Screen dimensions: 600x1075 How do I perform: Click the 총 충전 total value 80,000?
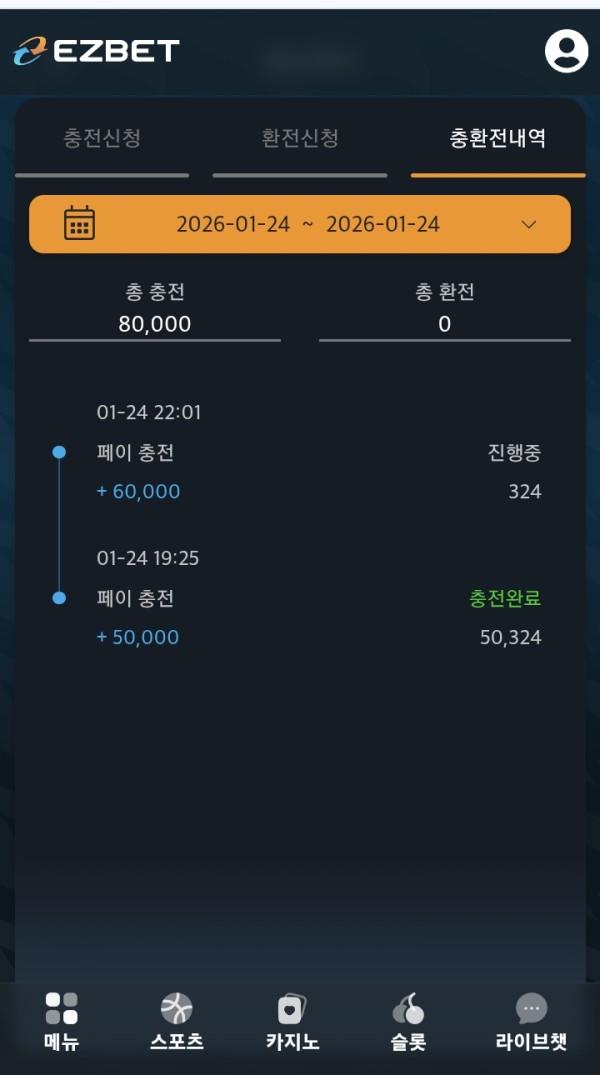point(155,324)
